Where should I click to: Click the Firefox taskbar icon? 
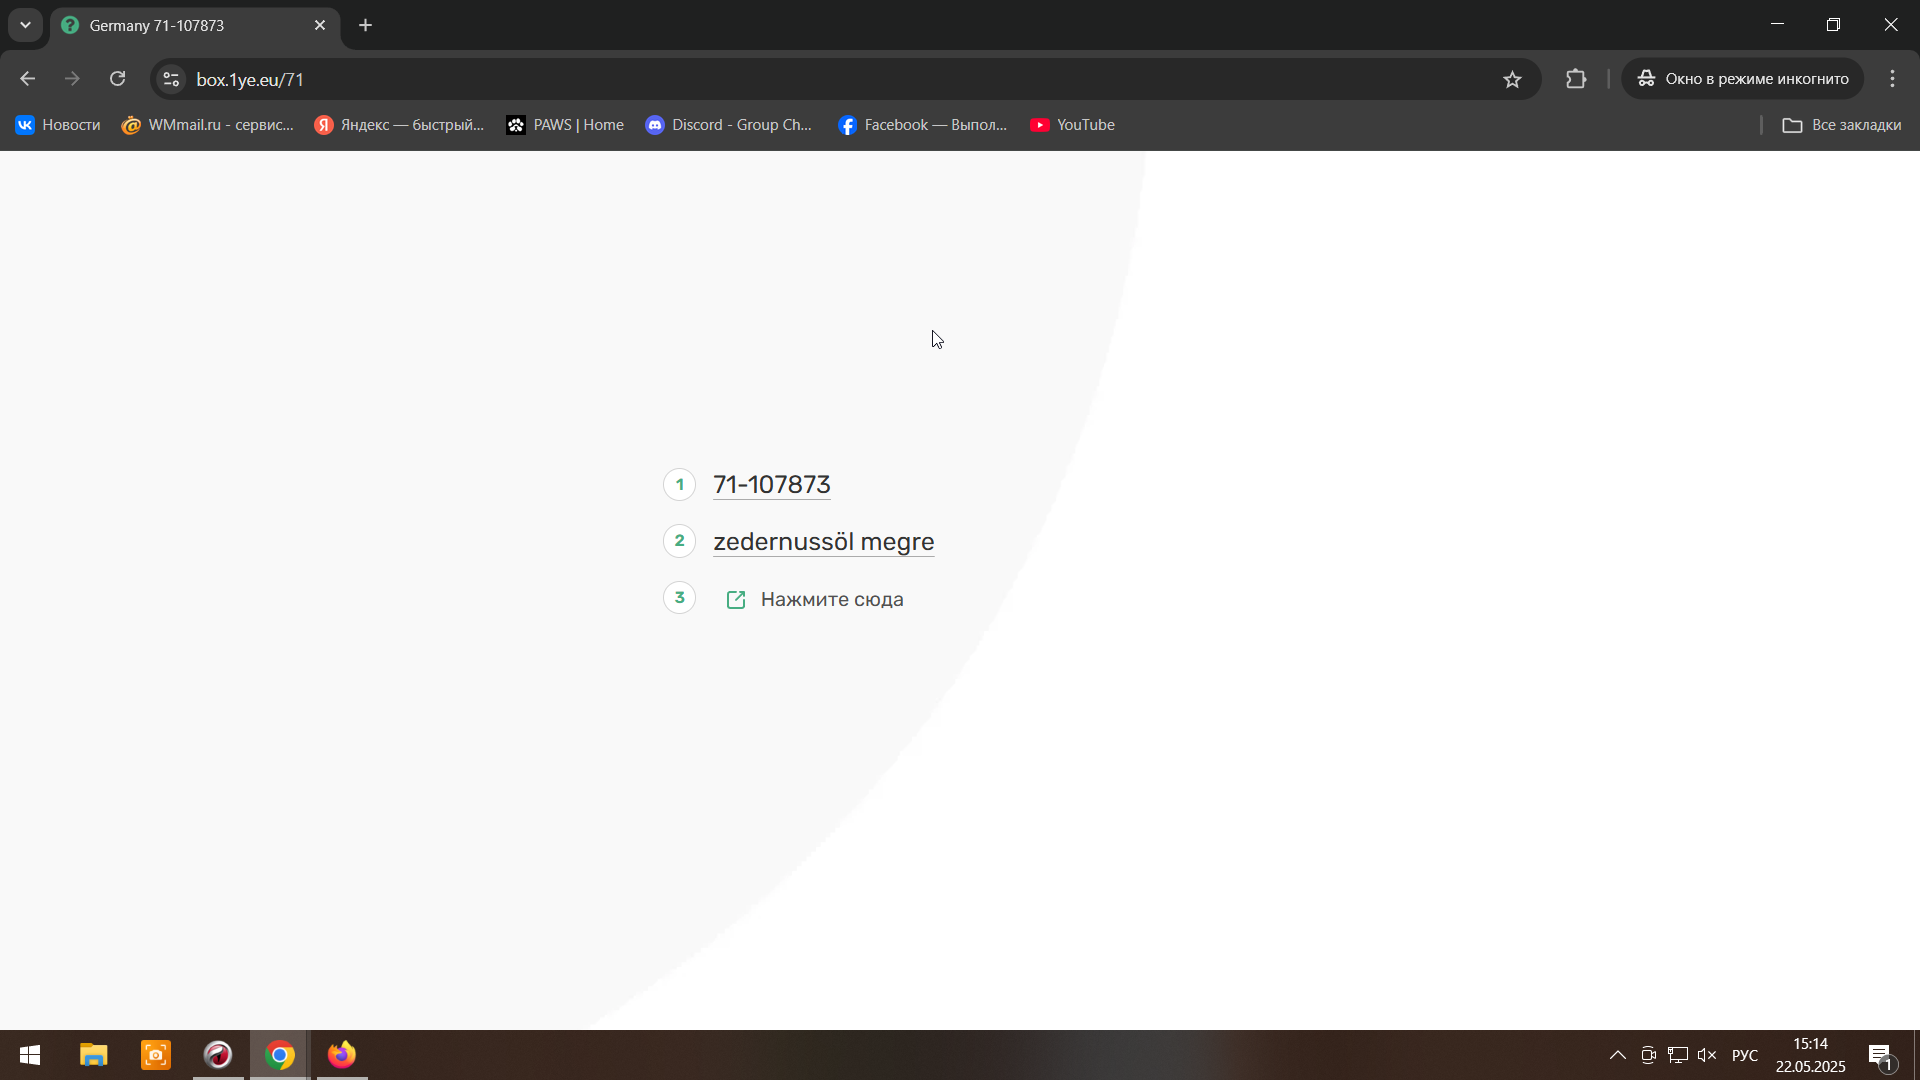coord(342,1055)
